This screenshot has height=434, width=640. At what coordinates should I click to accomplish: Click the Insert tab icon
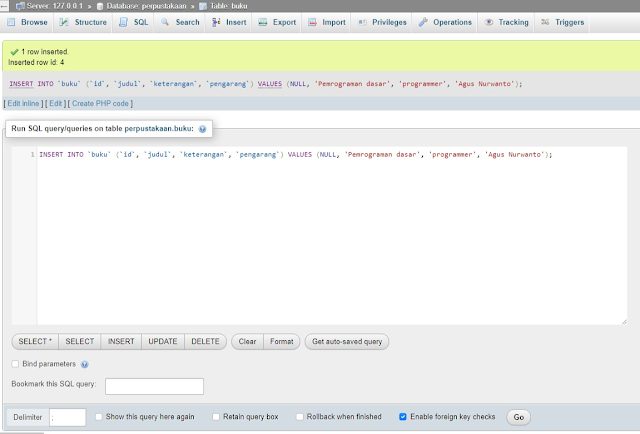coord(216,22)
